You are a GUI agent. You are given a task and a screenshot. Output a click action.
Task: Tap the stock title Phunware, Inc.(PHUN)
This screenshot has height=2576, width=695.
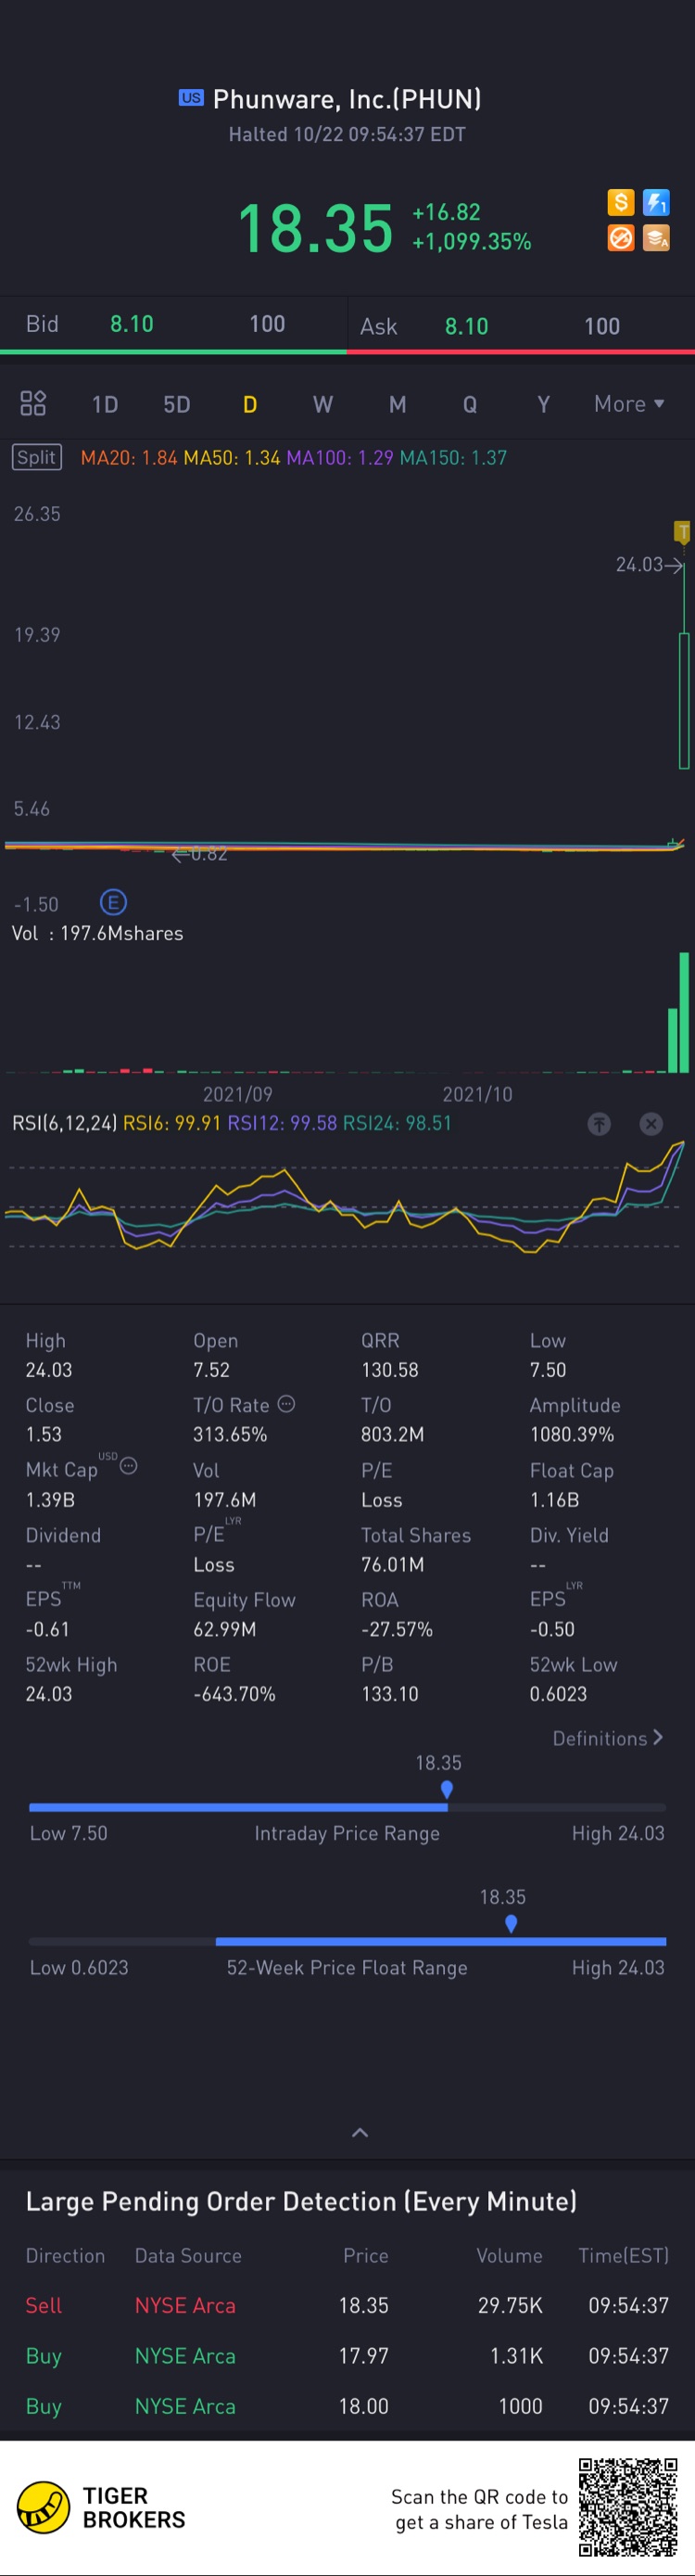[x=347, y=99]
